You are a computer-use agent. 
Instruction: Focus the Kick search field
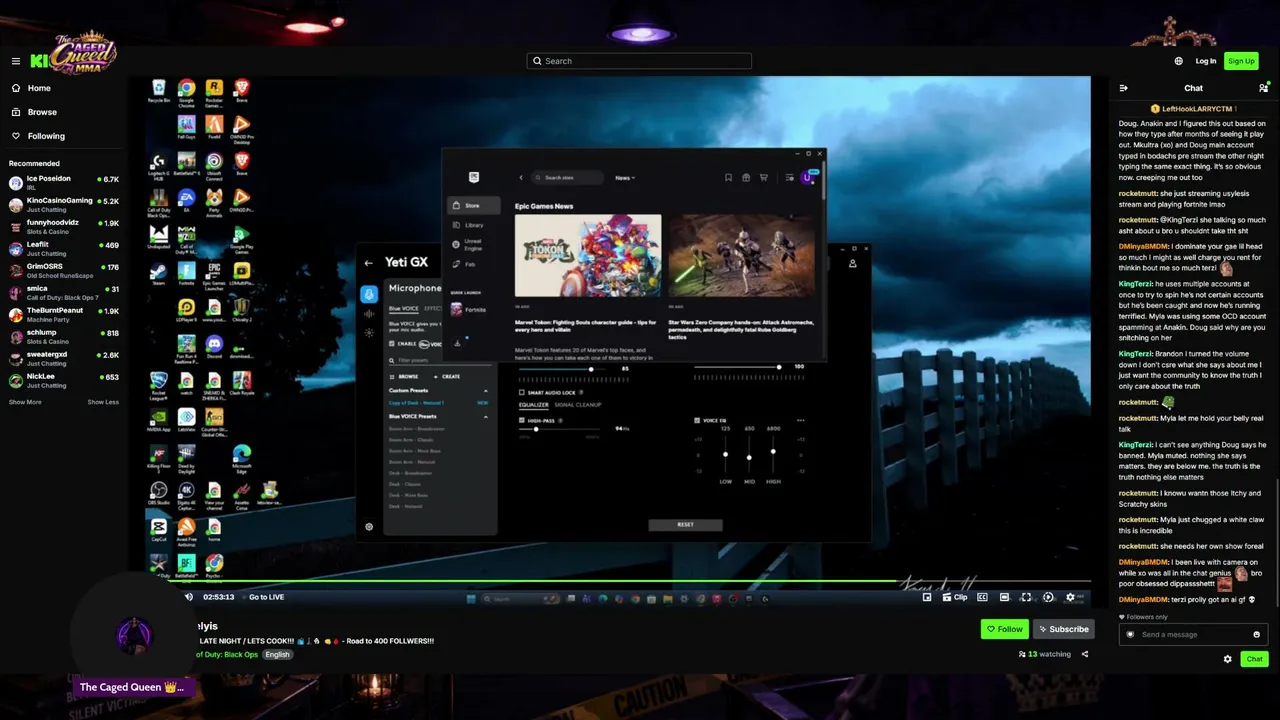click(639, 61)
